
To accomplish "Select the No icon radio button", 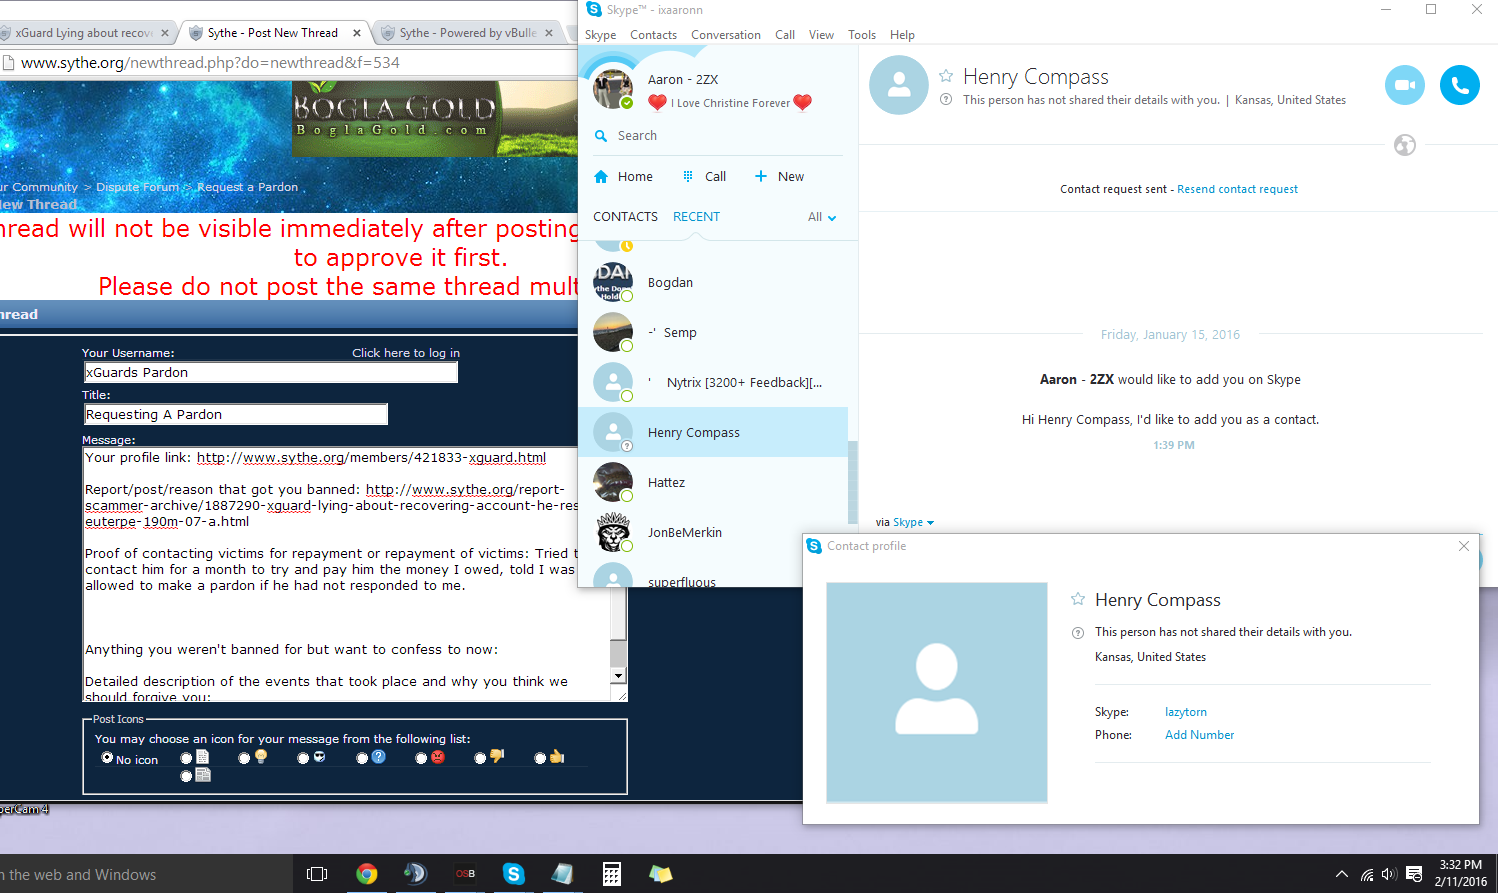I will [107, 758].
